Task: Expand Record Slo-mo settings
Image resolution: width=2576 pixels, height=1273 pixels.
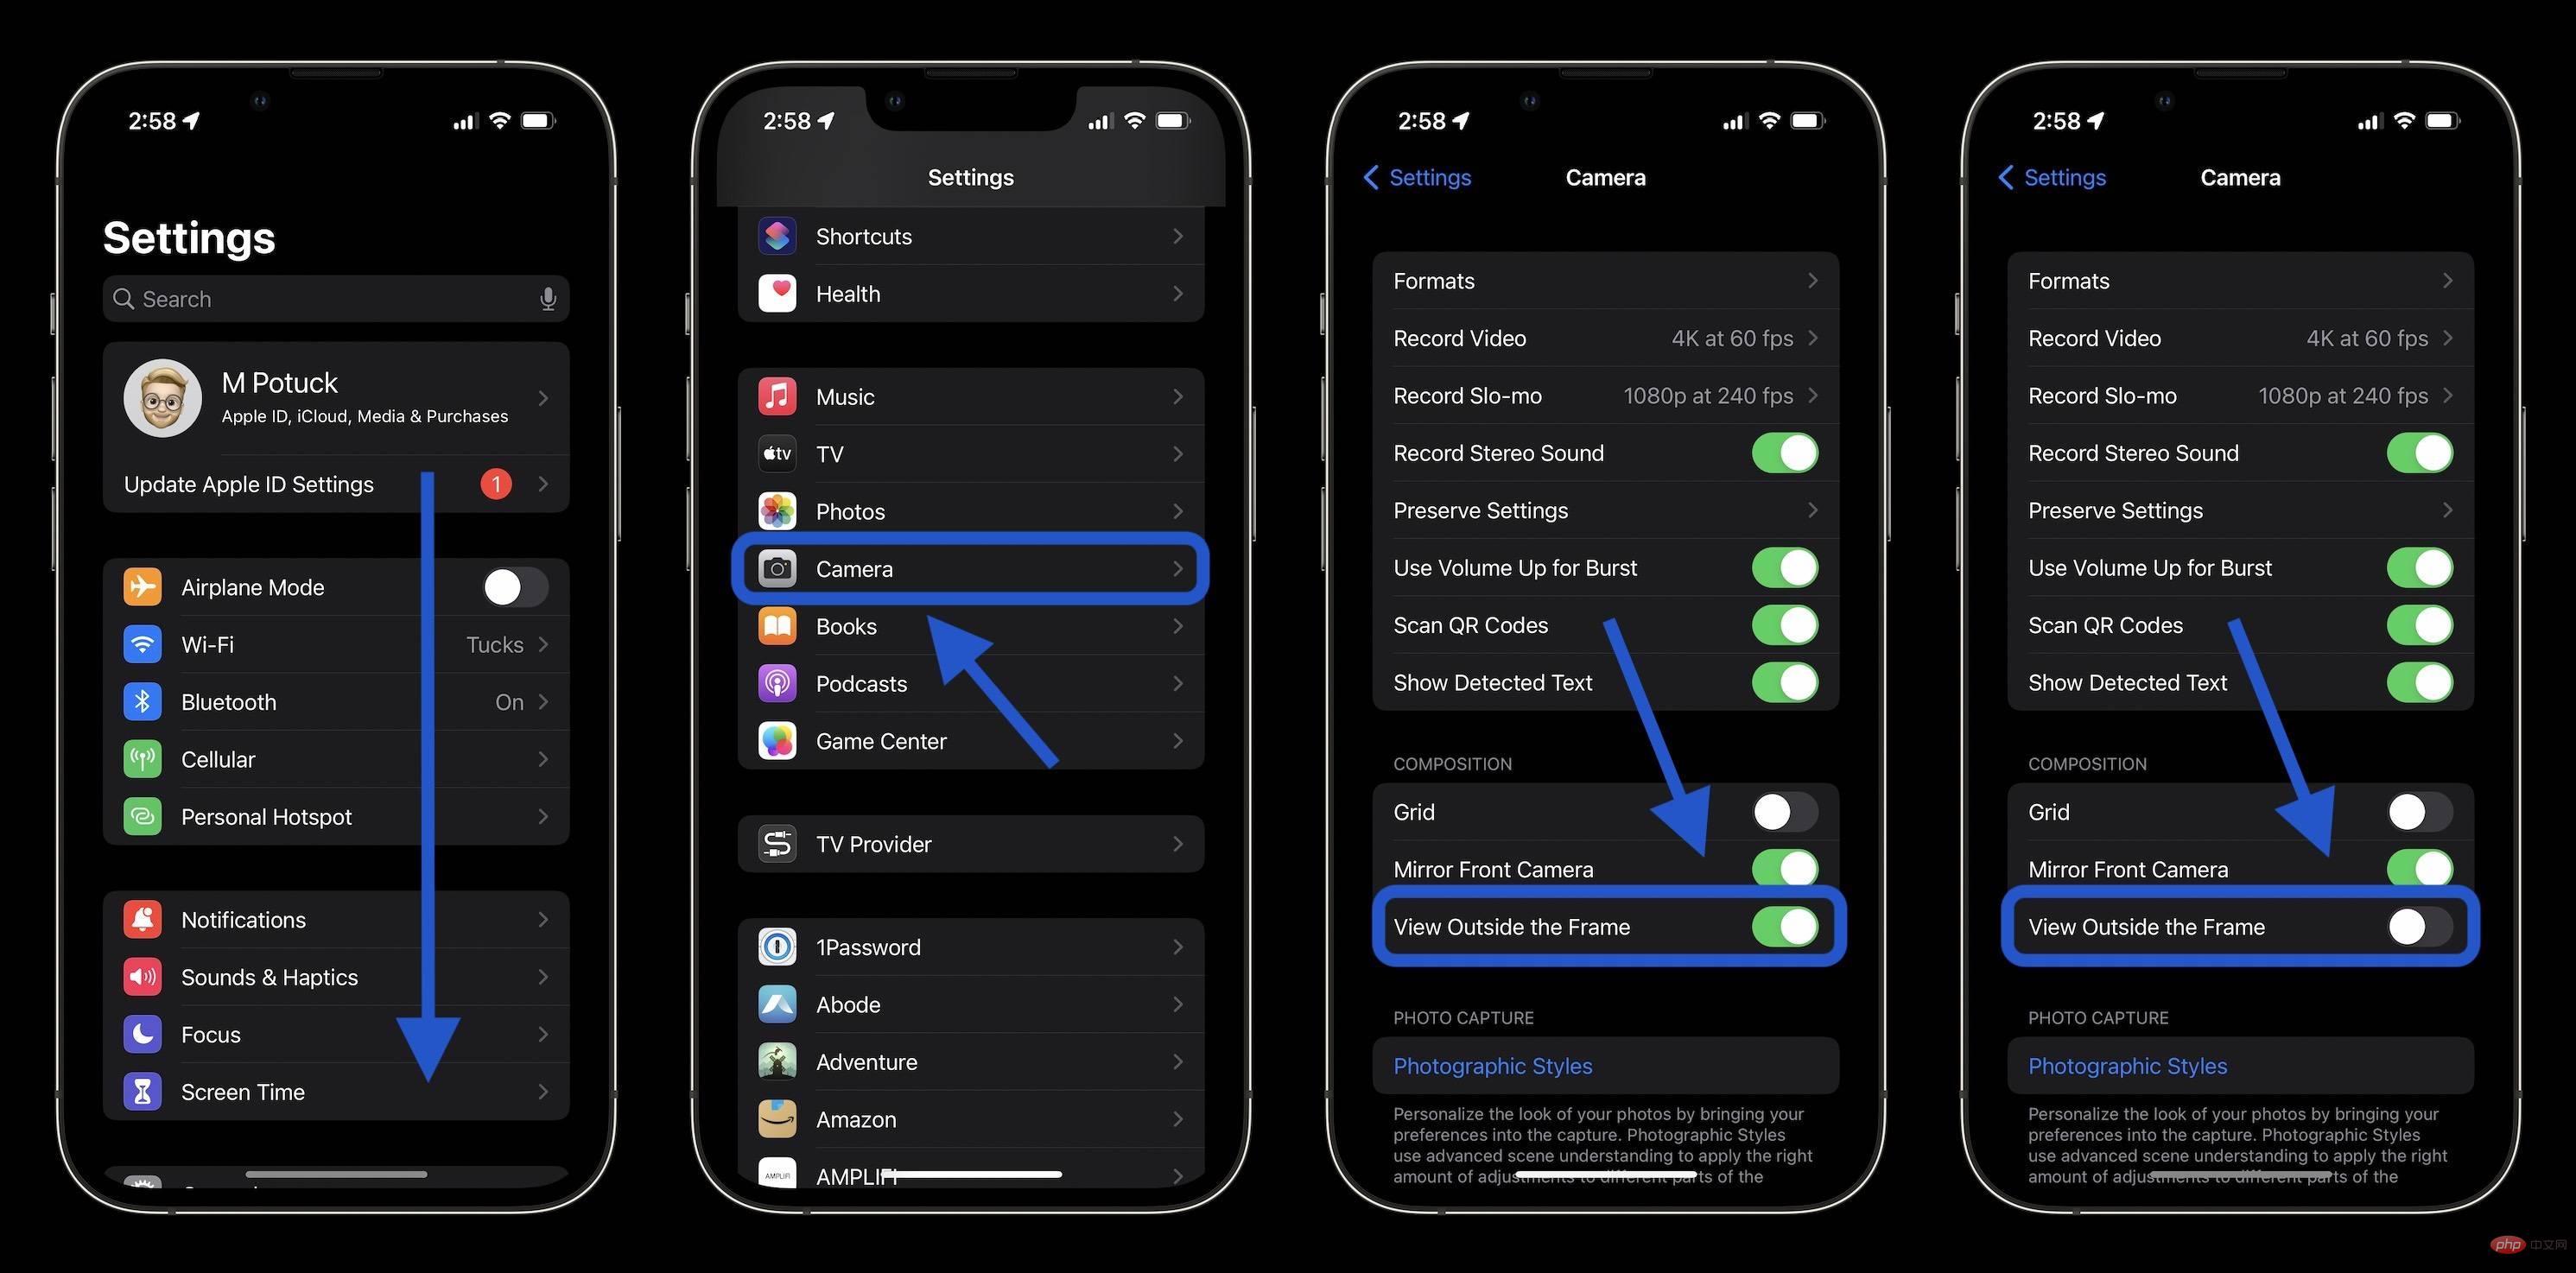Action: click(1605, 396)
